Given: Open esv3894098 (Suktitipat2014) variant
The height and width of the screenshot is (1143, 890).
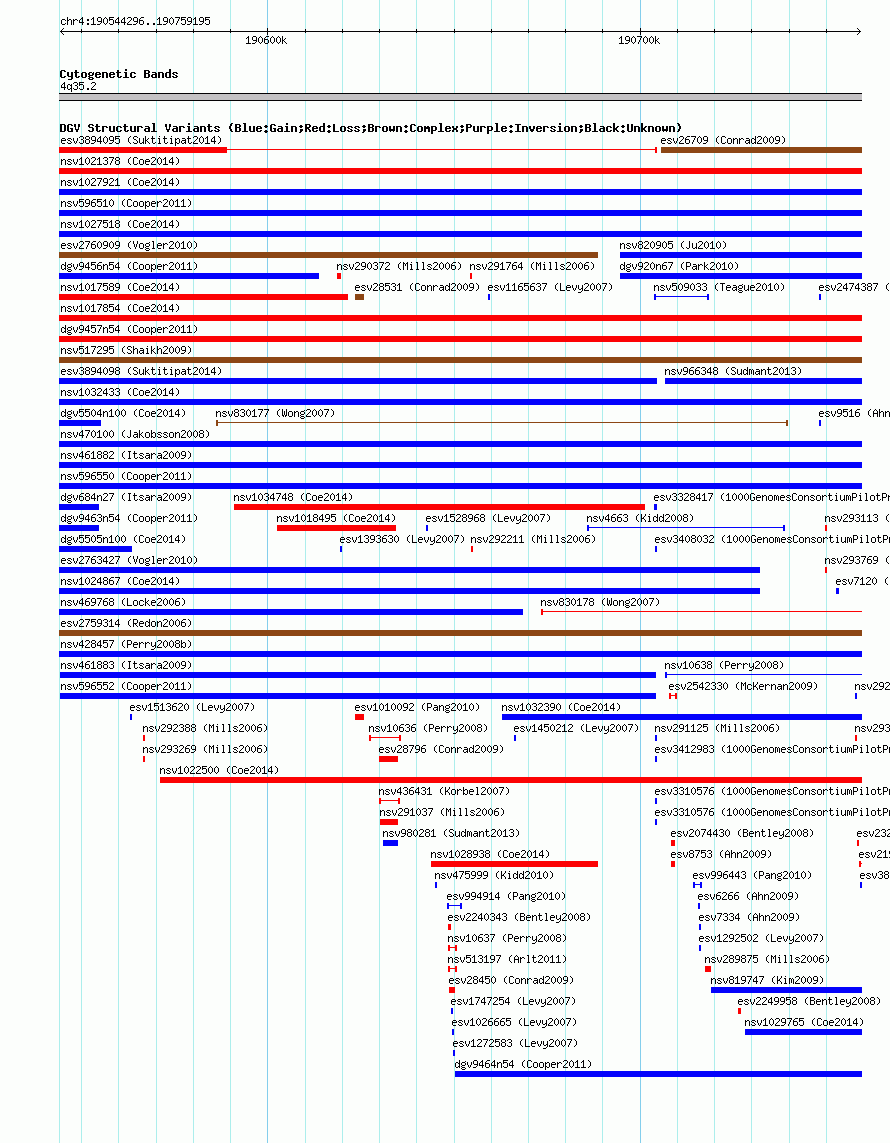Looking at the screenshot, I should coord(358,381).
